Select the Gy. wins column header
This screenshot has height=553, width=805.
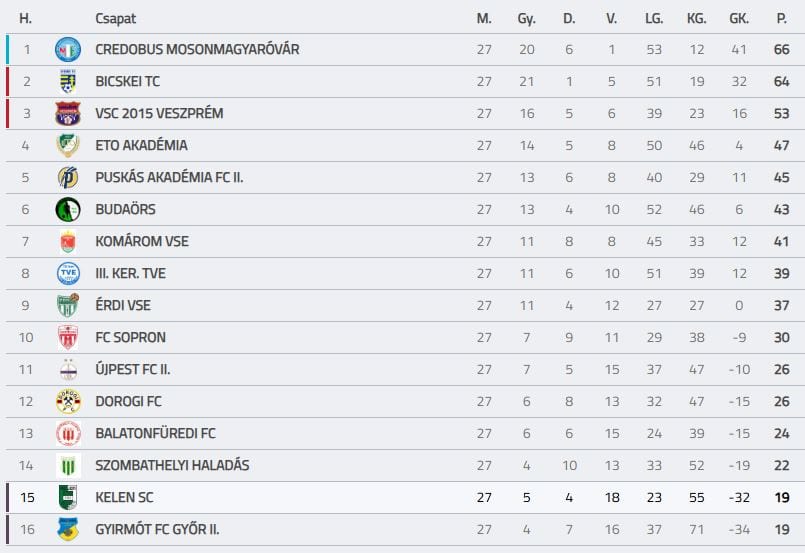tap(526, 18)
